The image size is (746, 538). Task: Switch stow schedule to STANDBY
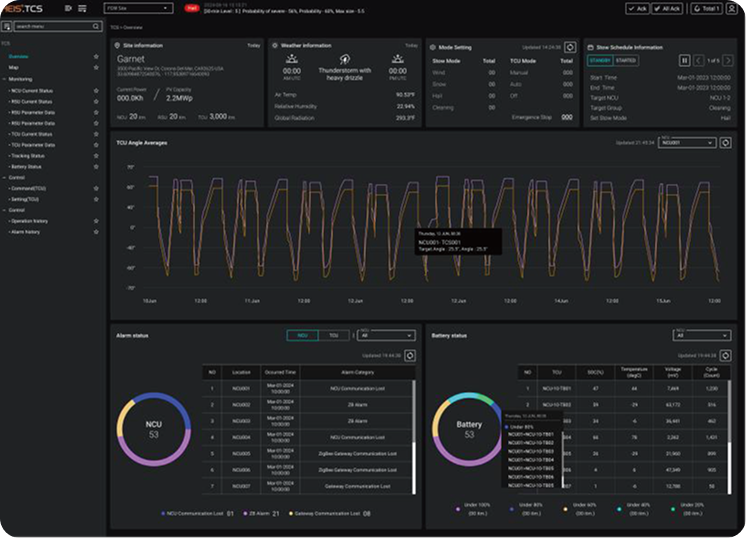(600, 60)
